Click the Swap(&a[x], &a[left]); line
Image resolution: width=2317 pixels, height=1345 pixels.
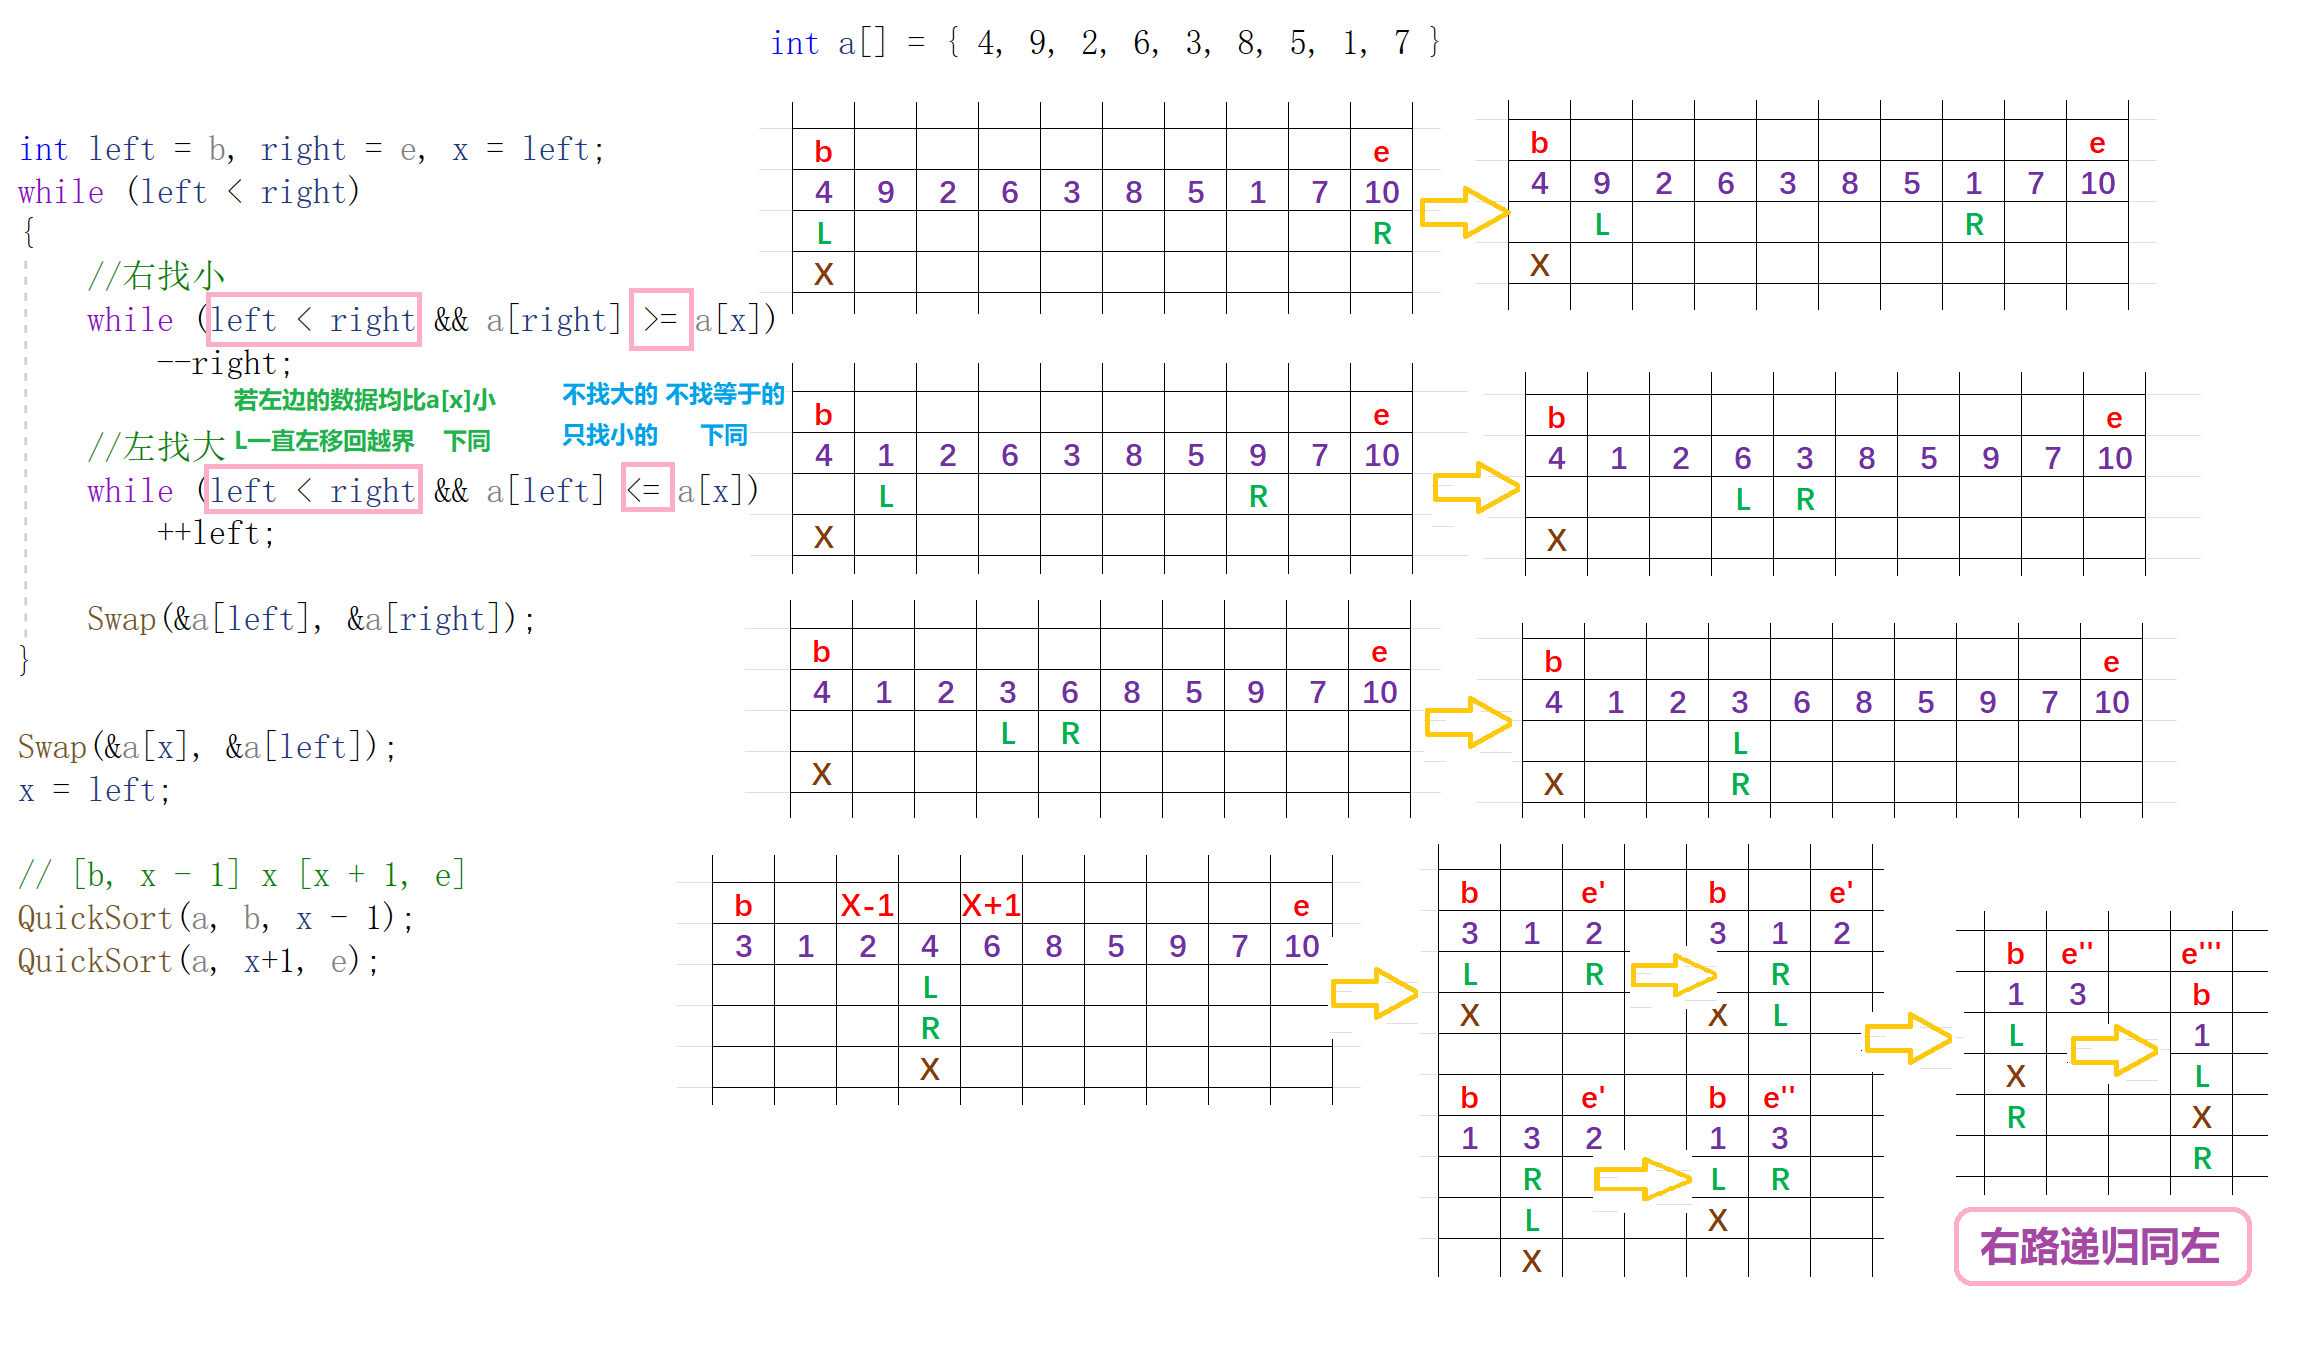(x=207, y=747)
